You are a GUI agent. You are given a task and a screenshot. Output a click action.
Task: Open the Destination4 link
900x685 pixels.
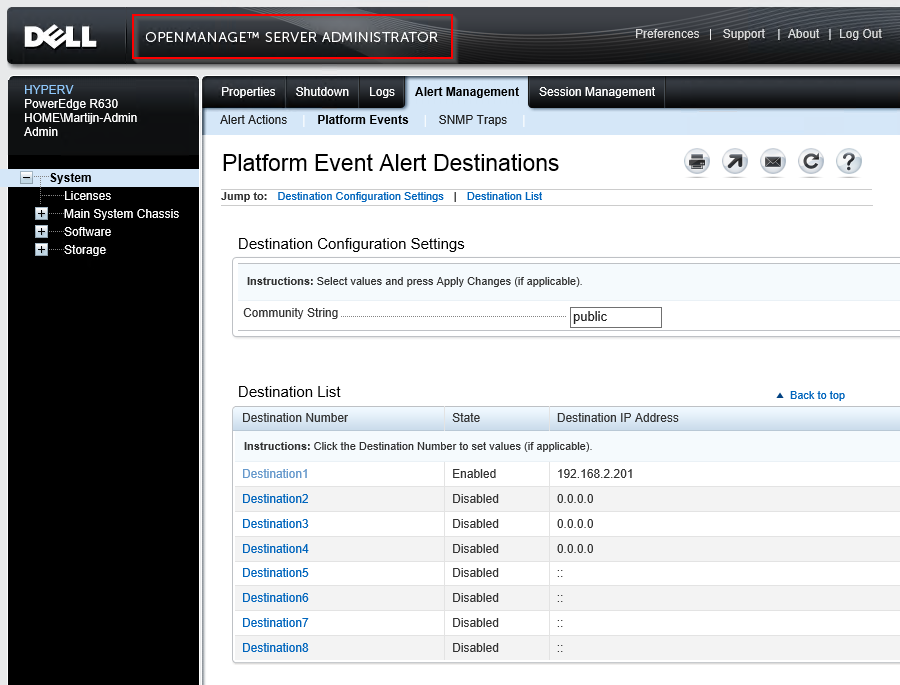click(x=275, y=549)
